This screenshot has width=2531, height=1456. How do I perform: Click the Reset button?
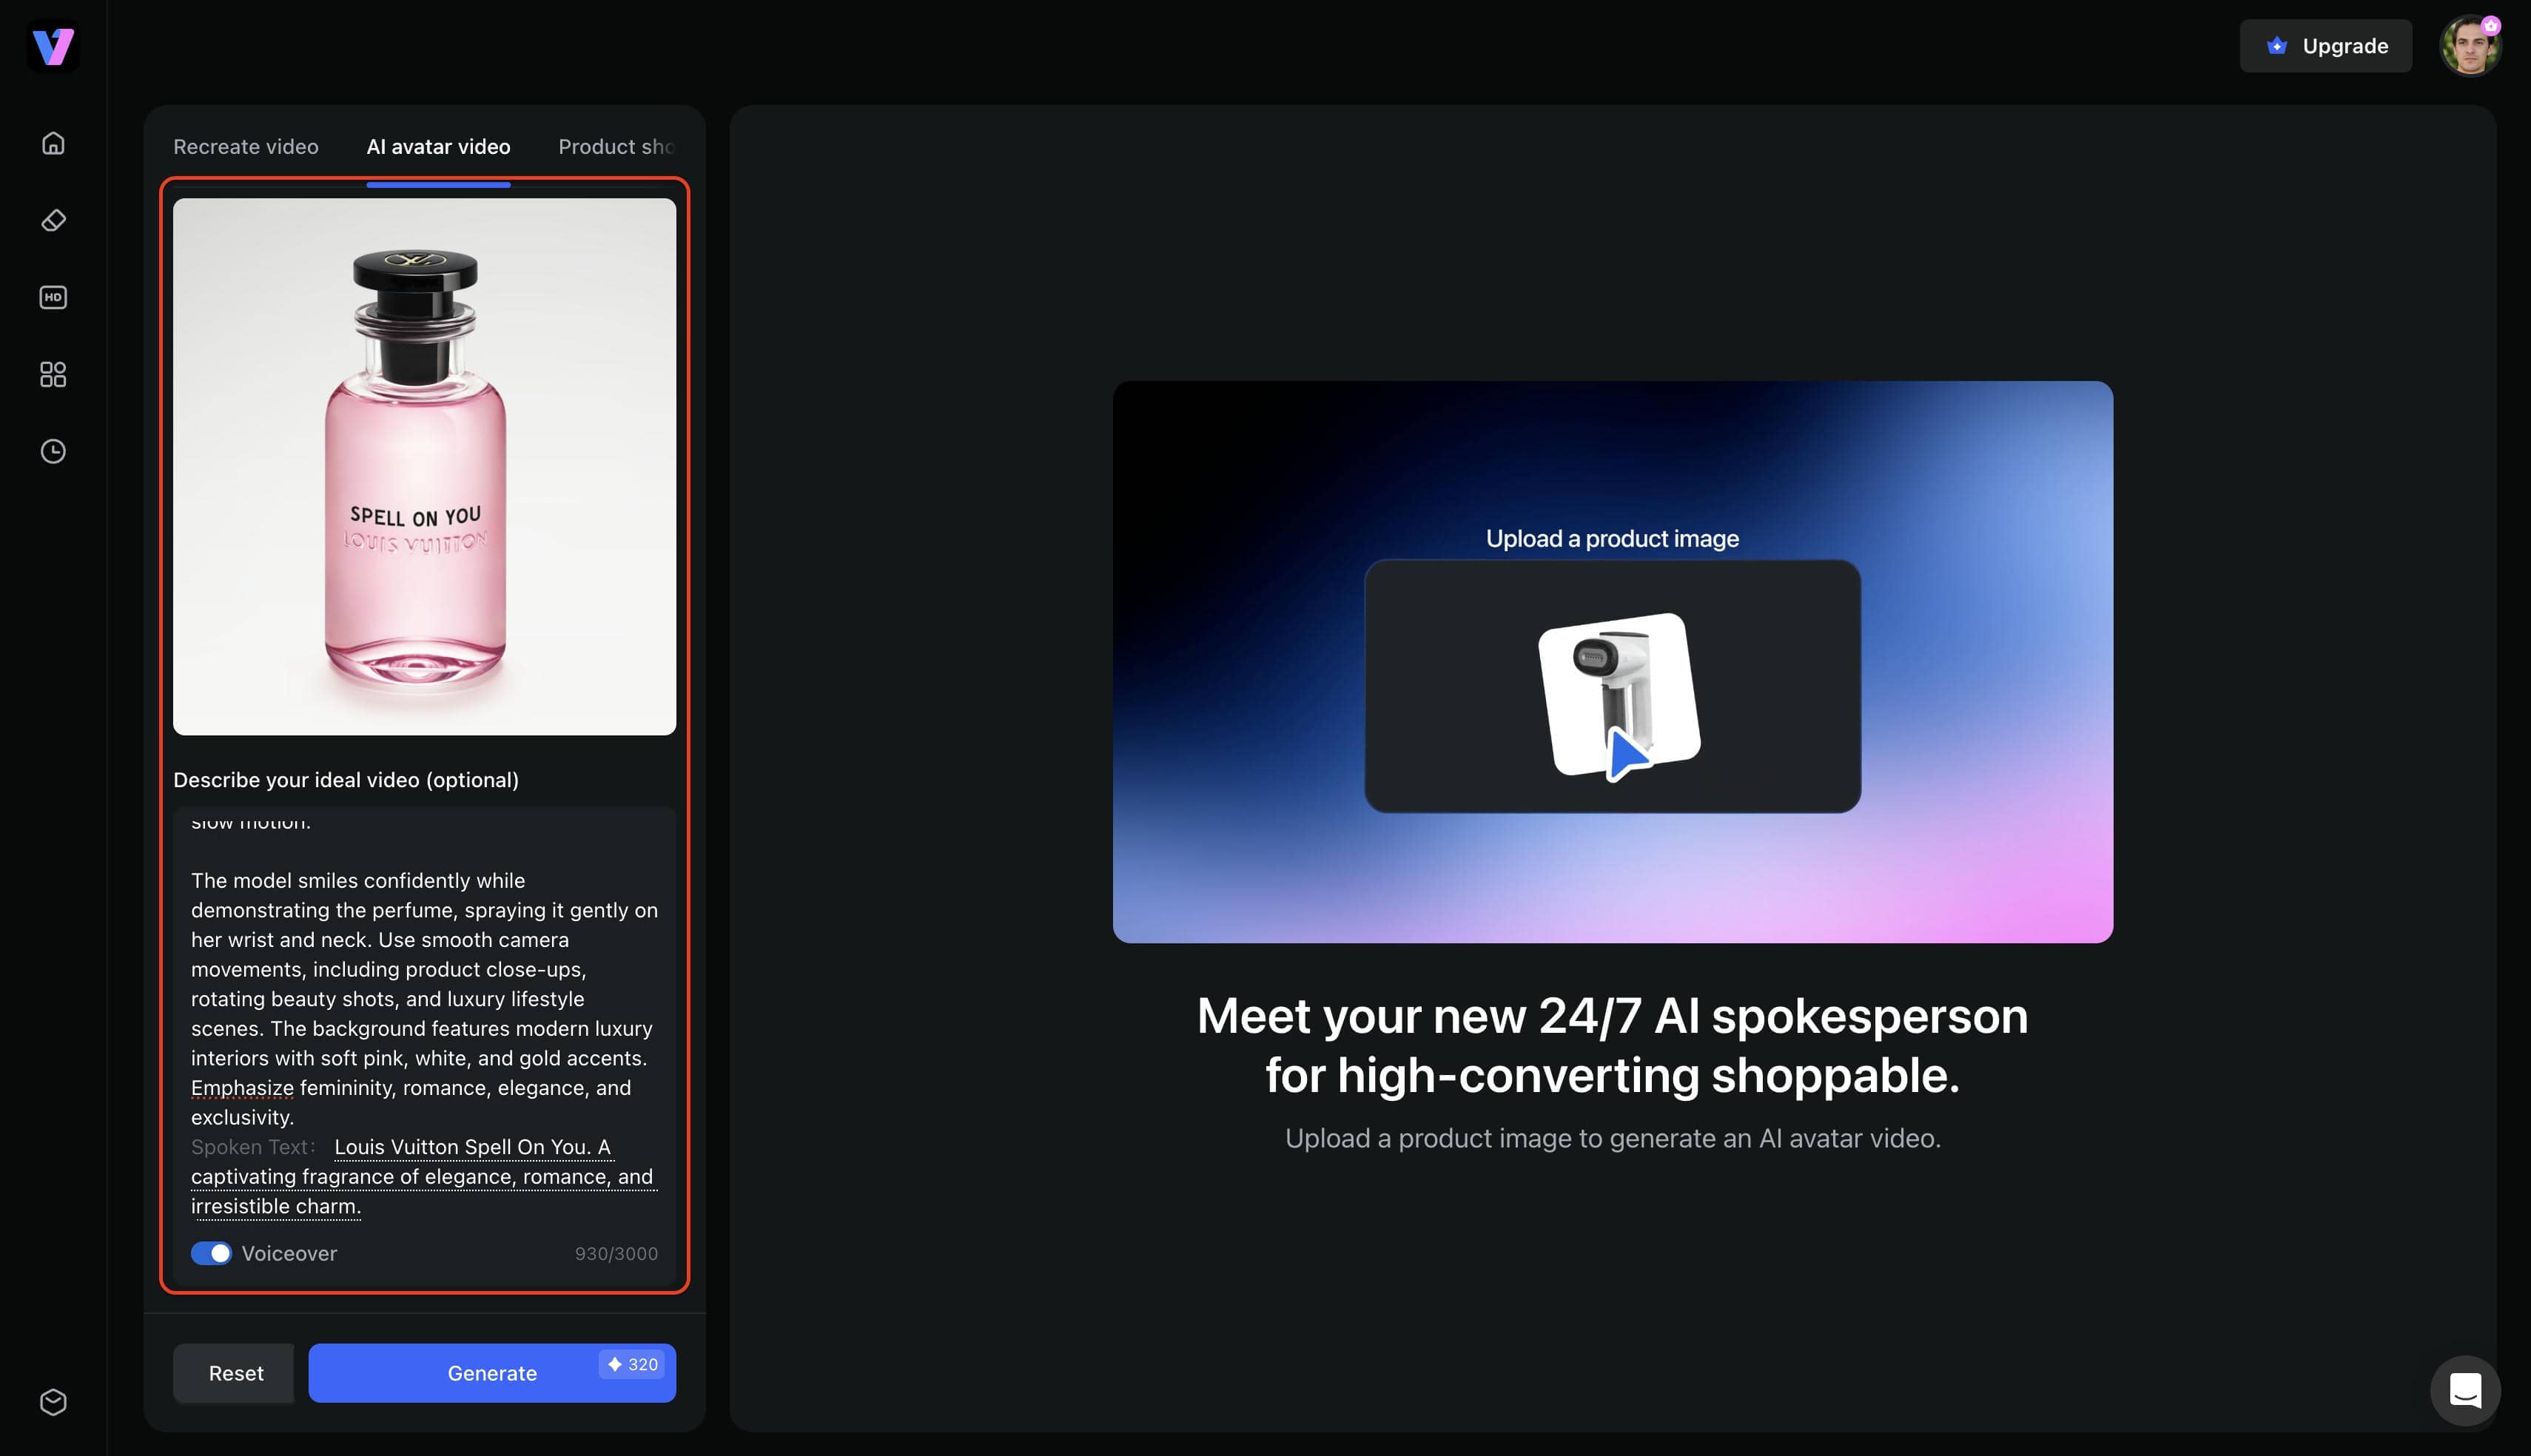click(236, 1373)
